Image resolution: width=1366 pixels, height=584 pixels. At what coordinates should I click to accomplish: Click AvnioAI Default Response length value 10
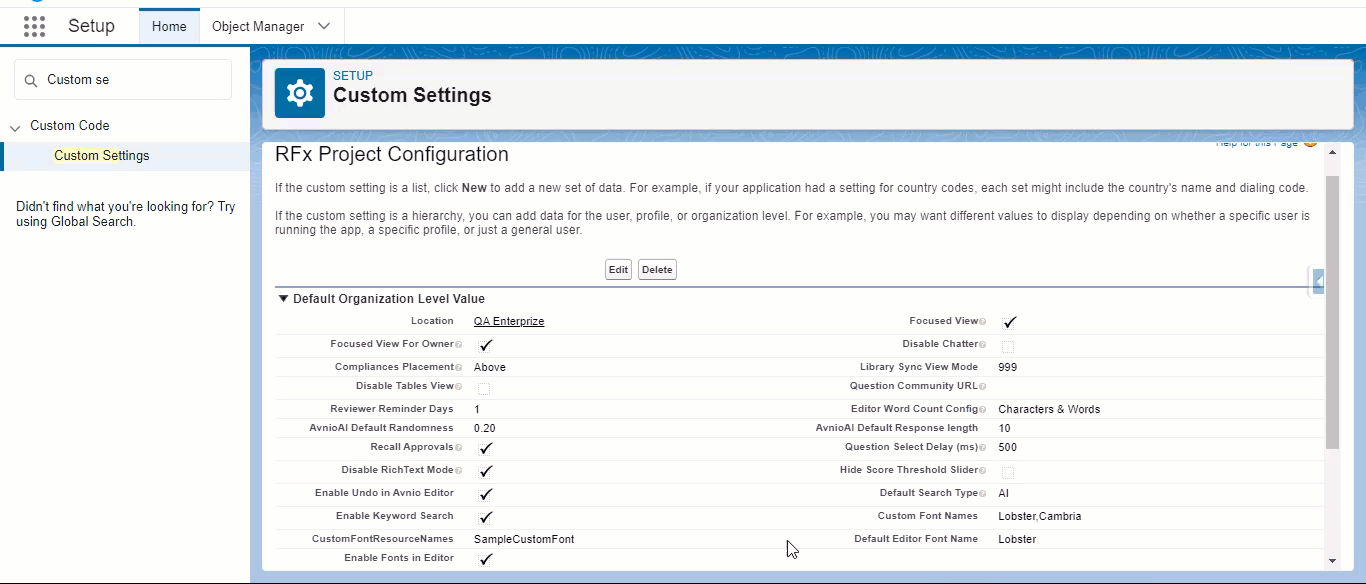point(1004,429)
